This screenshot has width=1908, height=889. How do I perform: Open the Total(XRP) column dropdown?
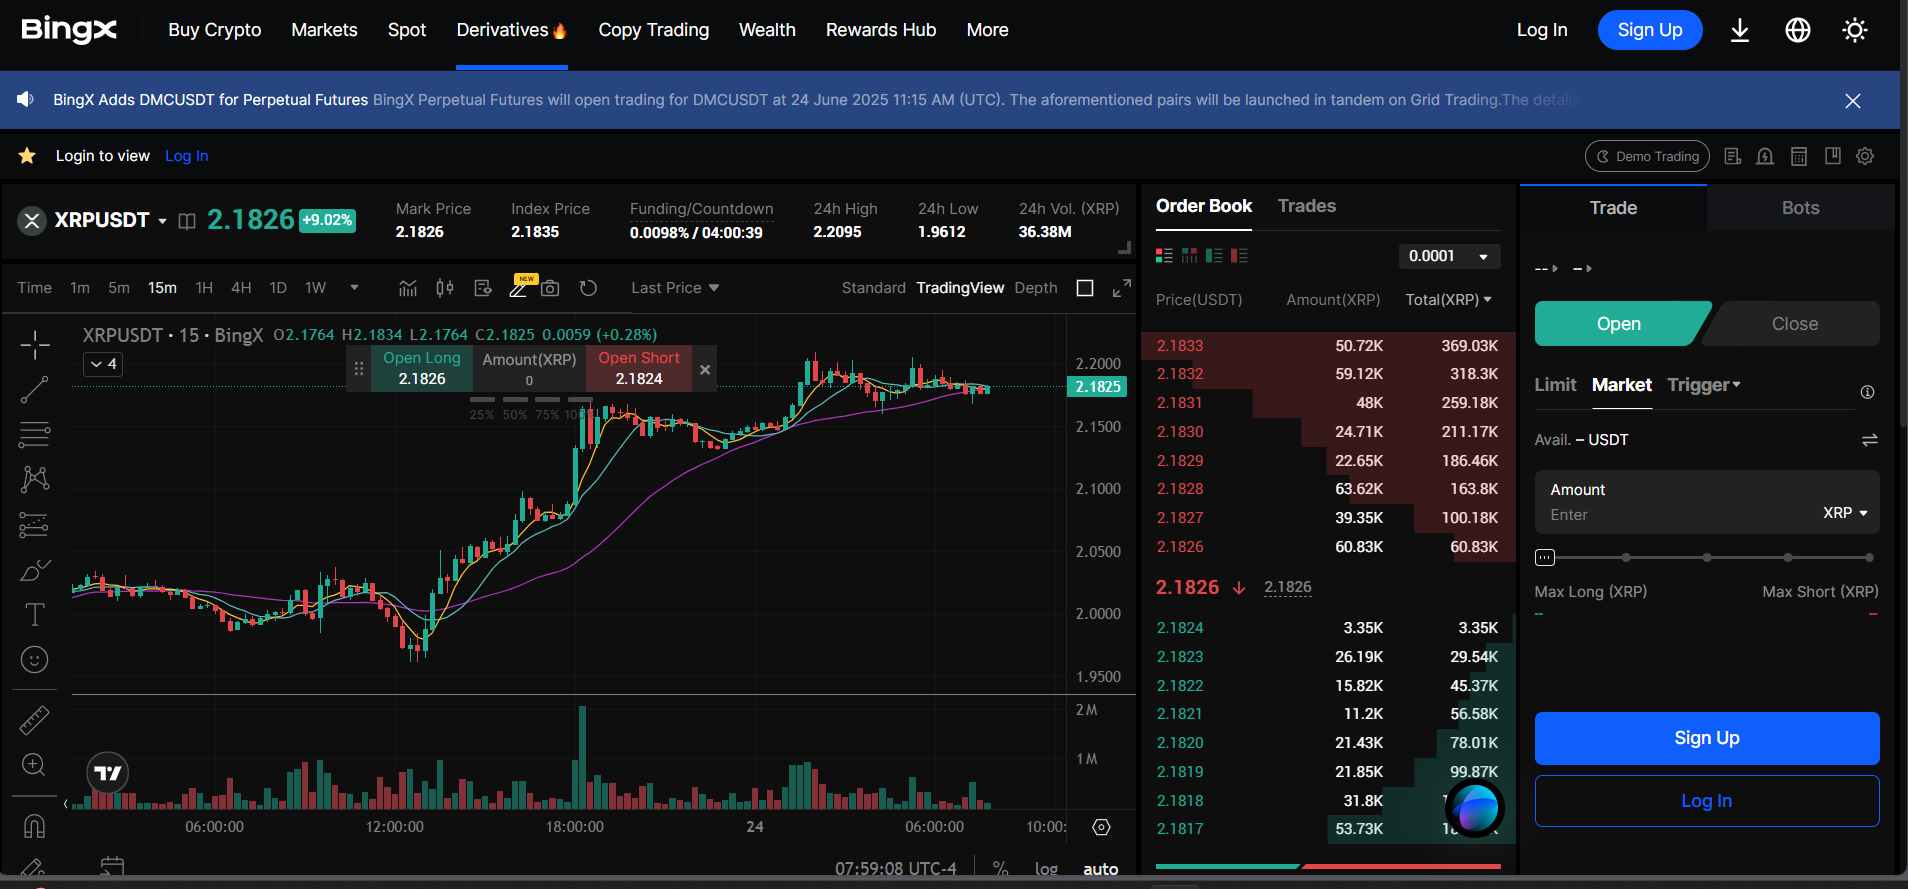pos(1449,300)
